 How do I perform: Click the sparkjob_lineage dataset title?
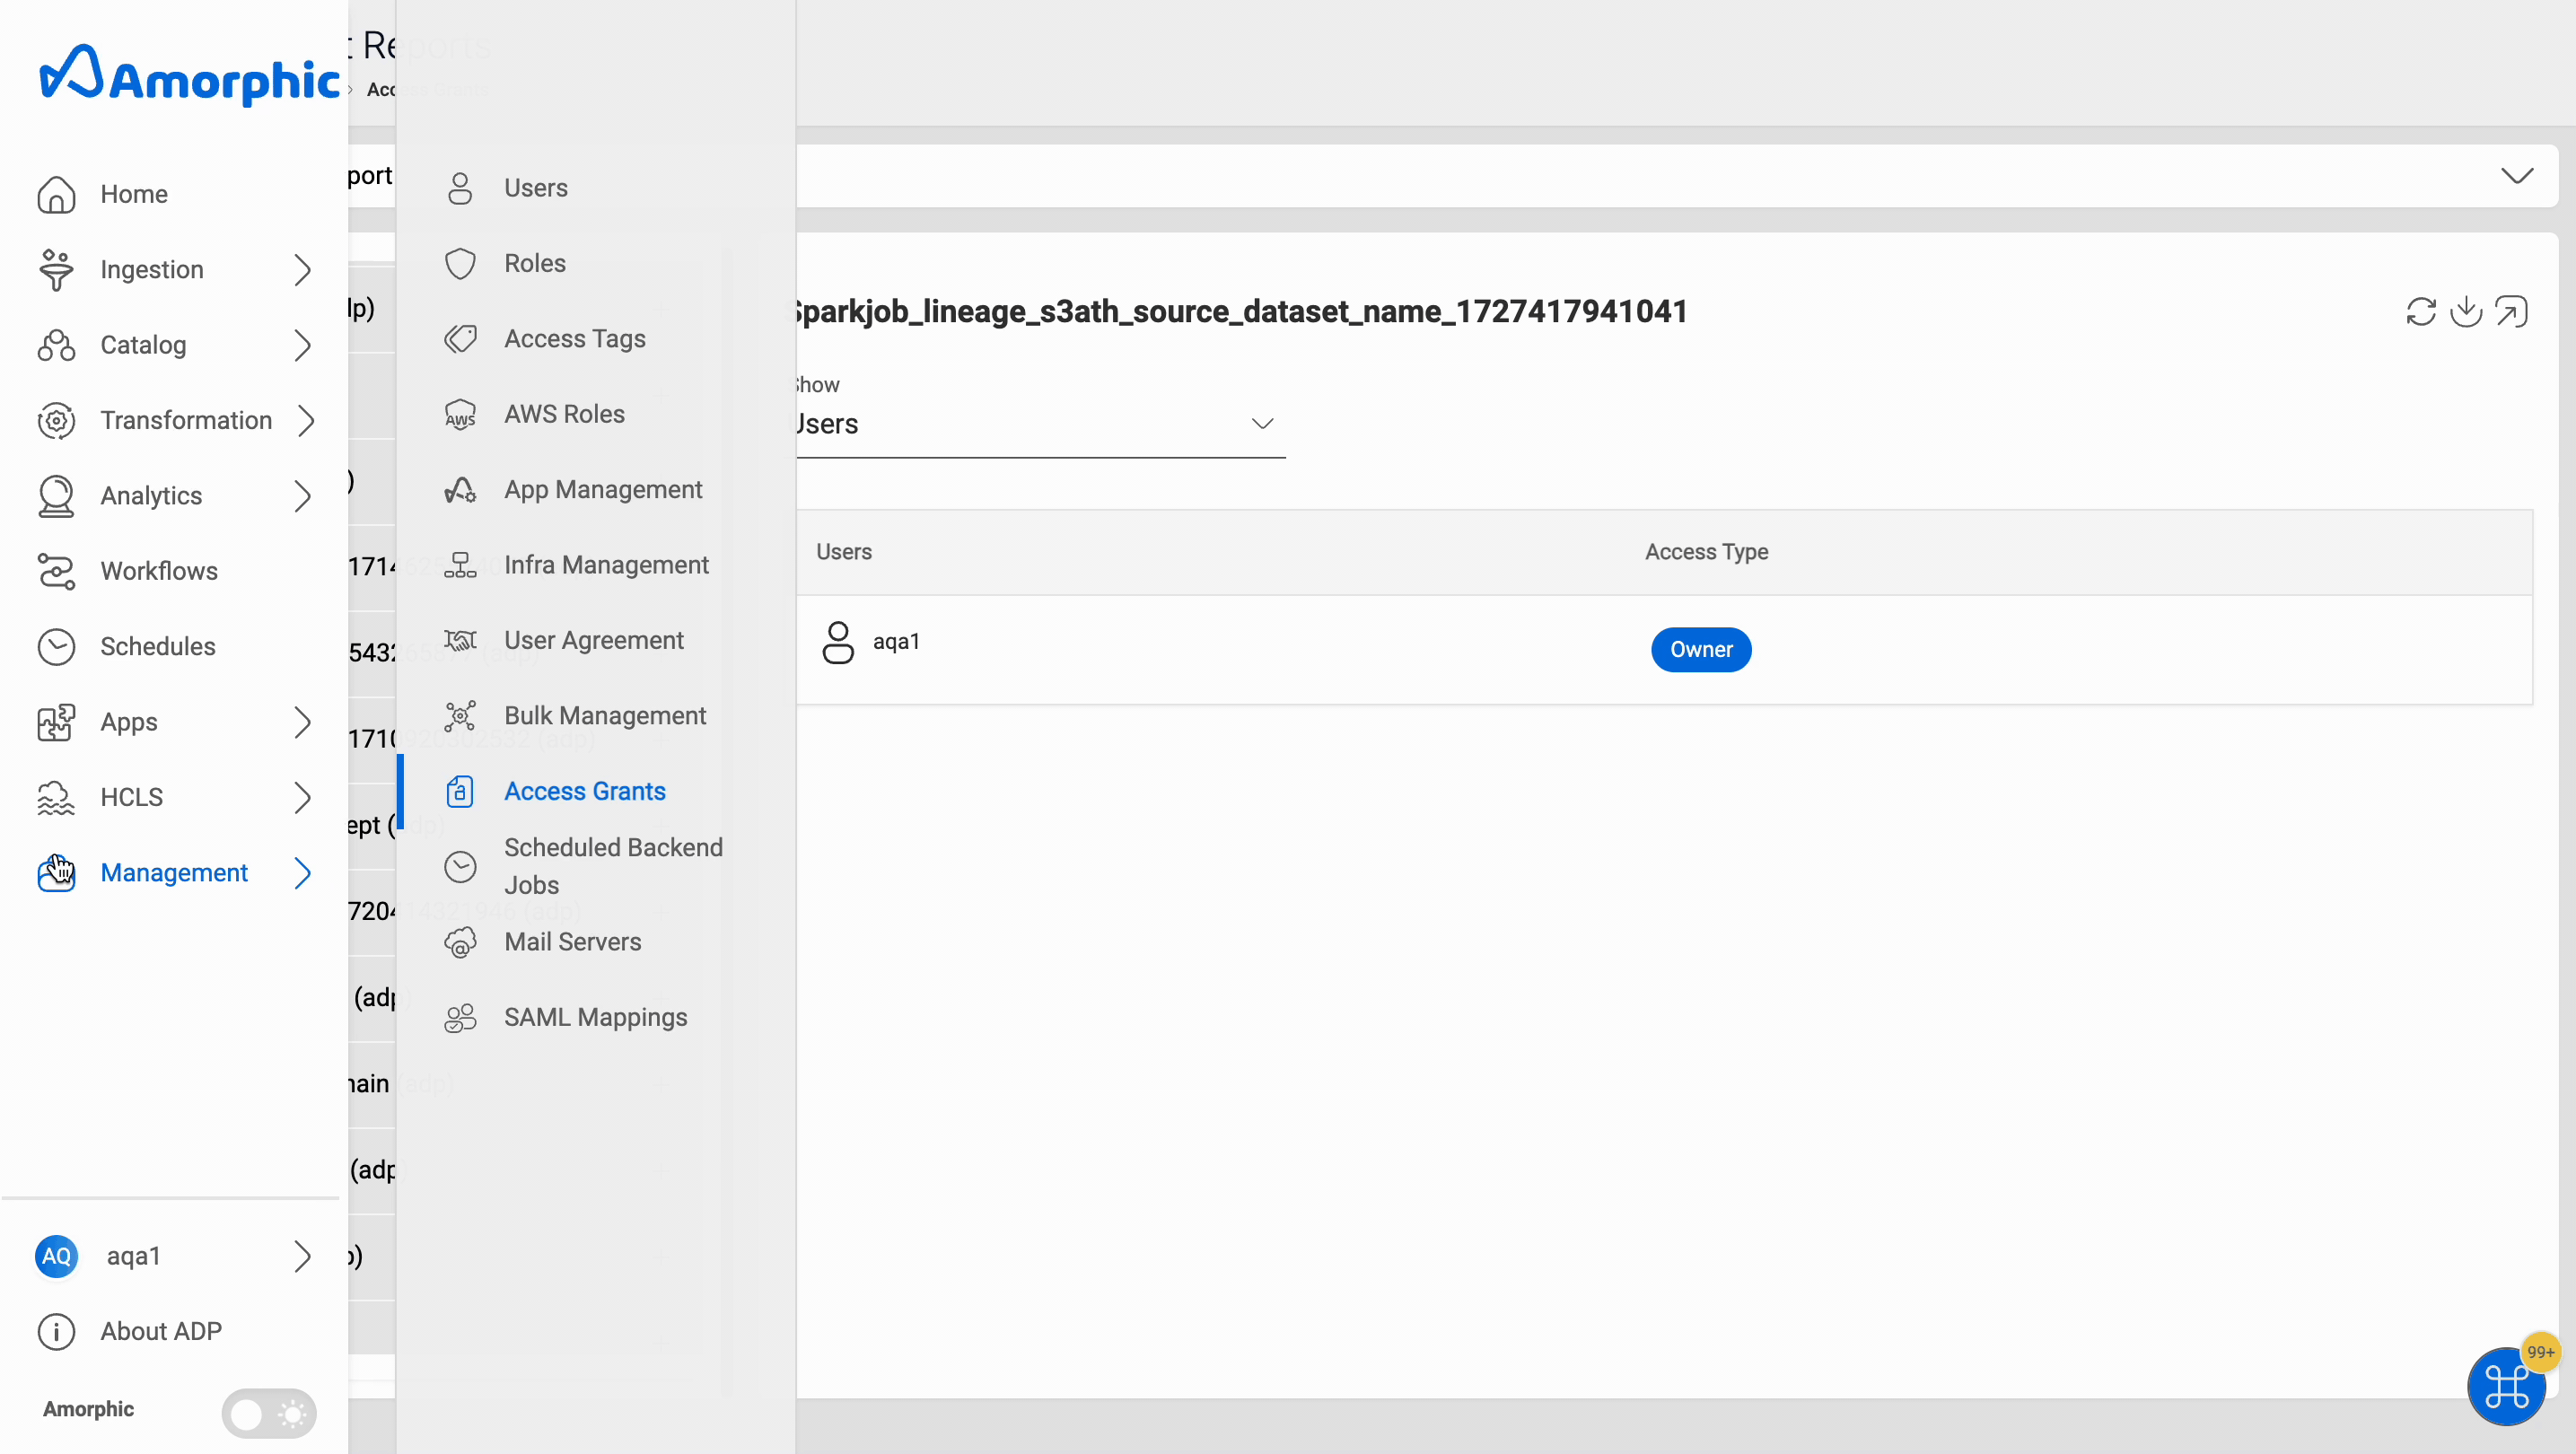pos(1241,311)
